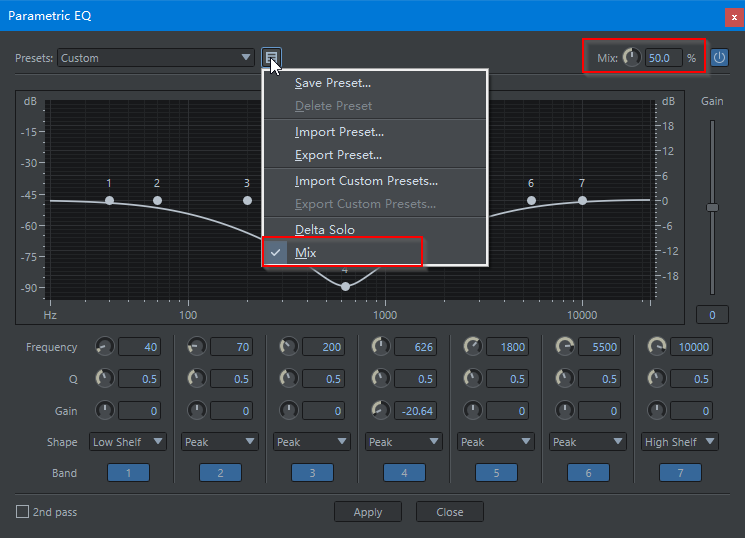Viewport: 745px width, 538px height.
Task: Click the band 3 Q knob
Action: pos(288,379)
